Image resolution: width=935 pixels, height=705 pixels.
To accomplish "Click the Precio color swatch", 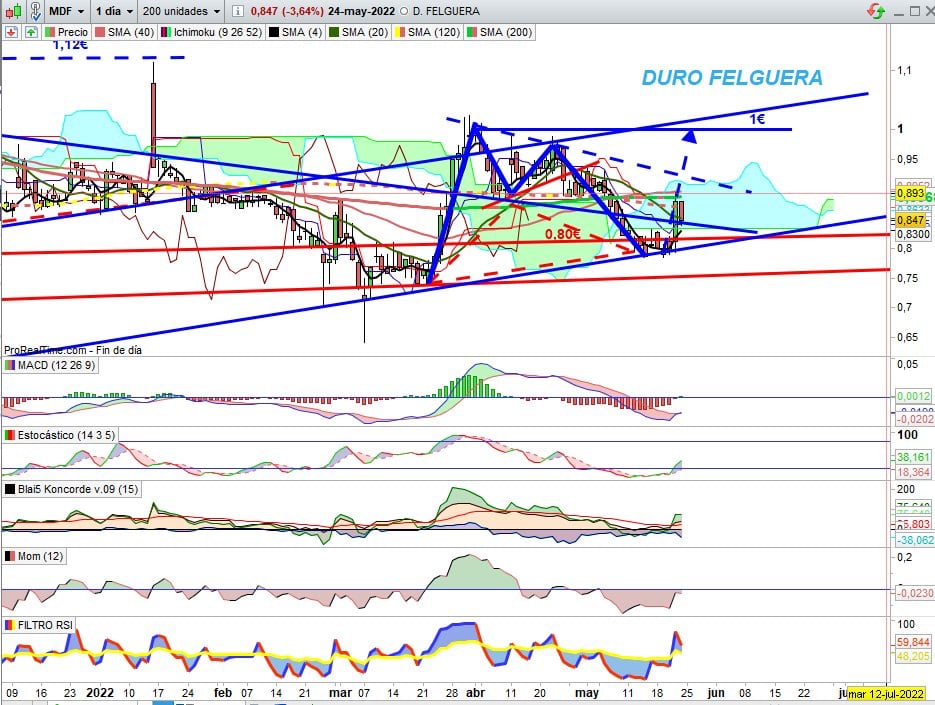I will click(x=49, y=32).
